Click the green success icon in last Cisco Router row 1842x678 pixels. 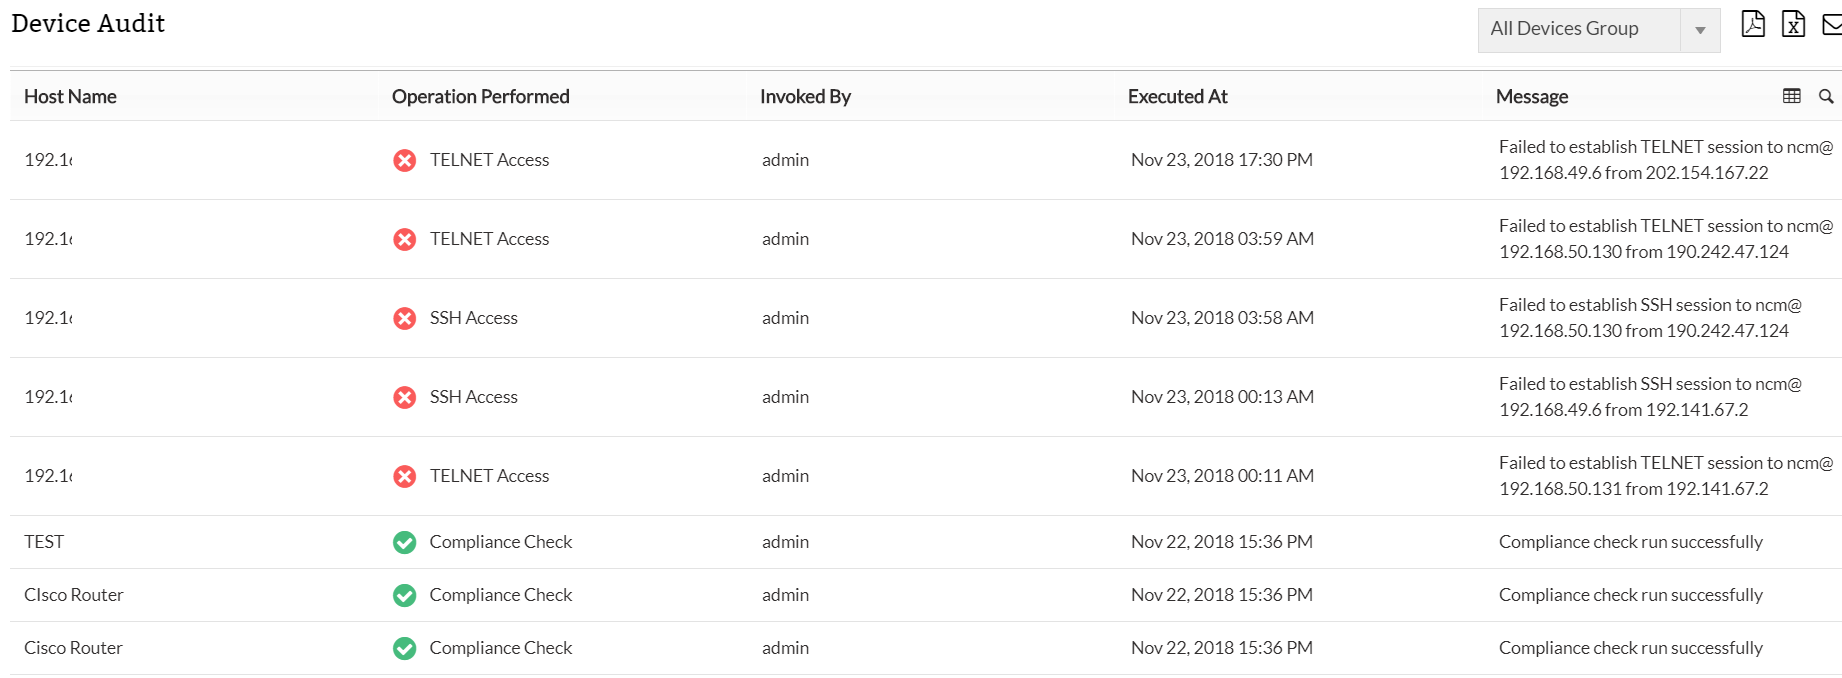(404, 648)
